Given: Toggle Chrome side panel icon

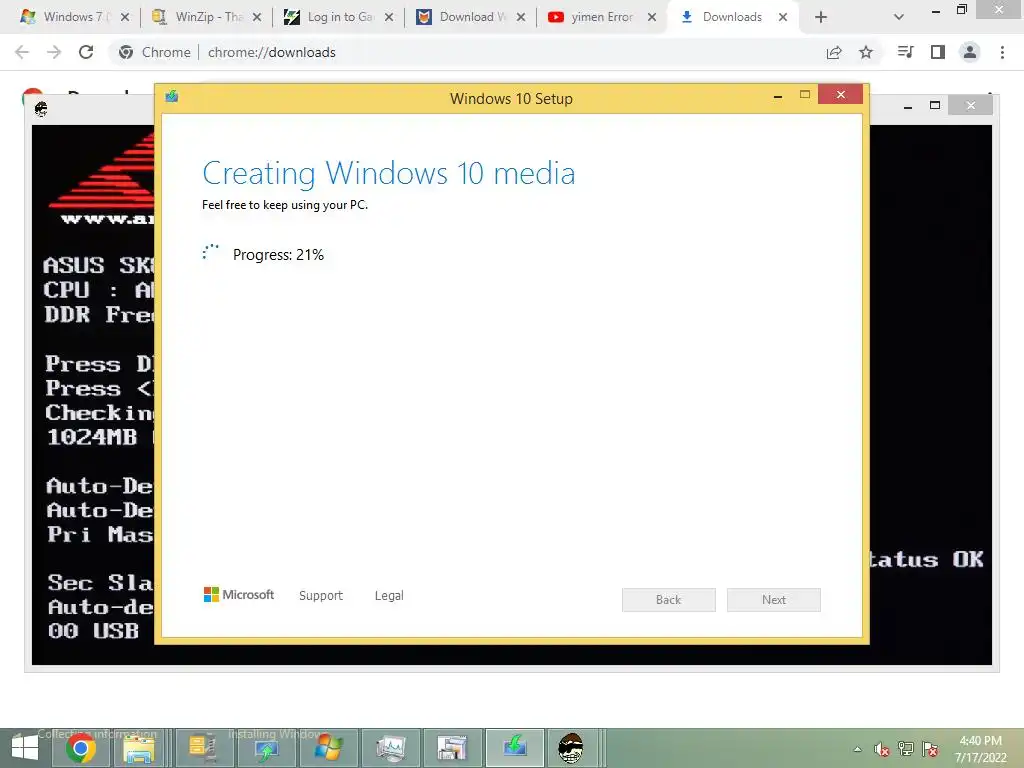Looking at the screenshot, I should (x=938, y=52).
